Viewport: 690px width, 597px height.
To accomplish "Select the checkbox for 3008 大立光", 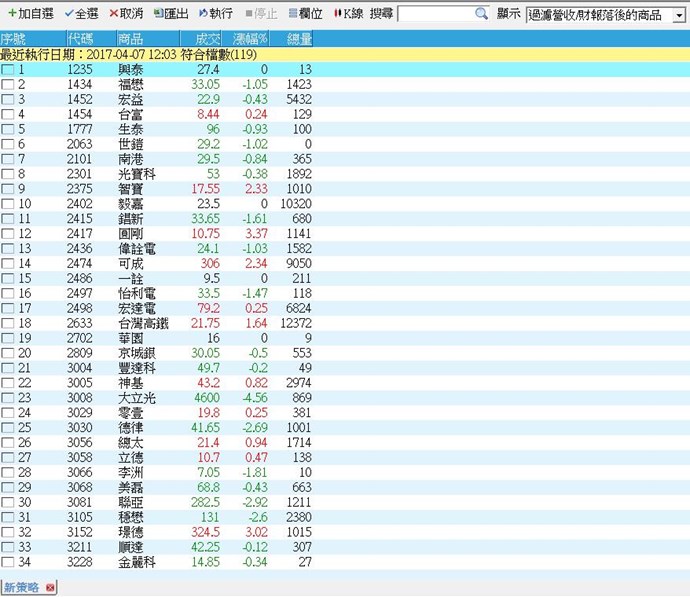I will point(8,398).
